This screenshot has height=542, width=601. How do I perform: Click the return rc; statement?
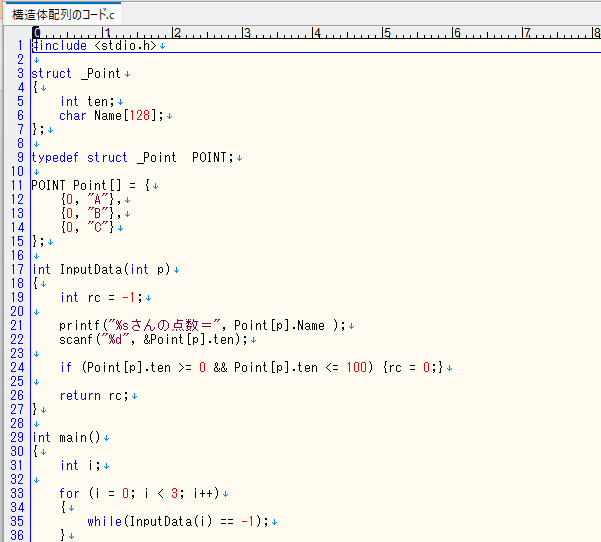pyautogui.click(x=93, y=395)
